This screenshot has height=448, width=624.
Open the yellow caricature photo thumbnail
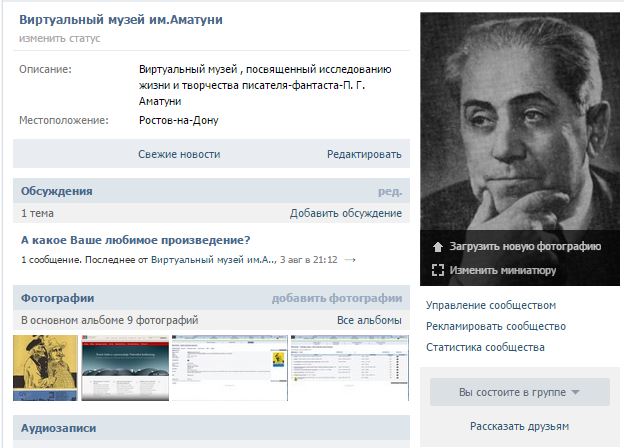coord(45,368)
